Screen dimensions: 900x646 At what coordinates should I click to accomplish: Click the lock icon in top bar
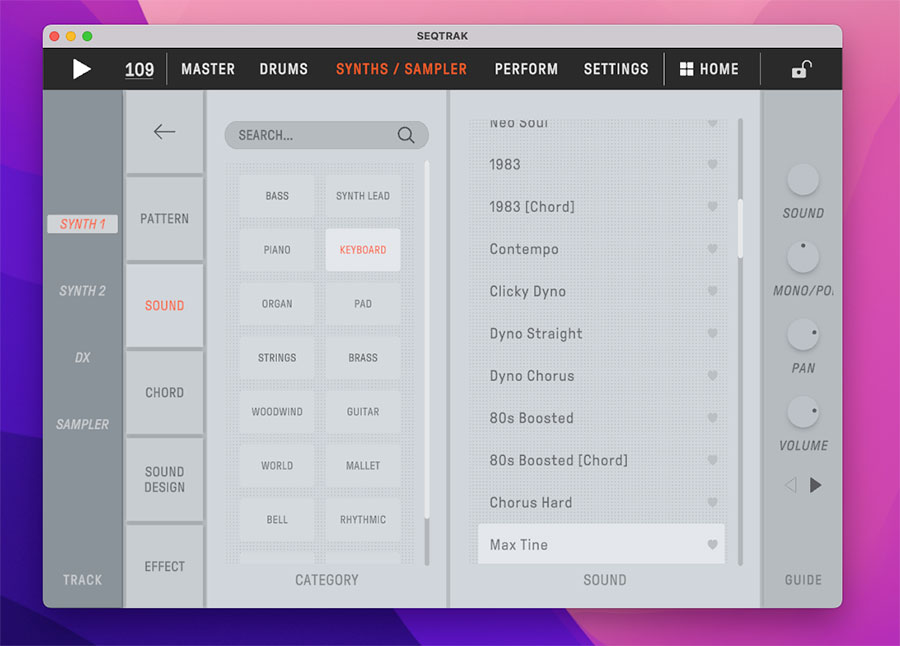coord(801,69)
